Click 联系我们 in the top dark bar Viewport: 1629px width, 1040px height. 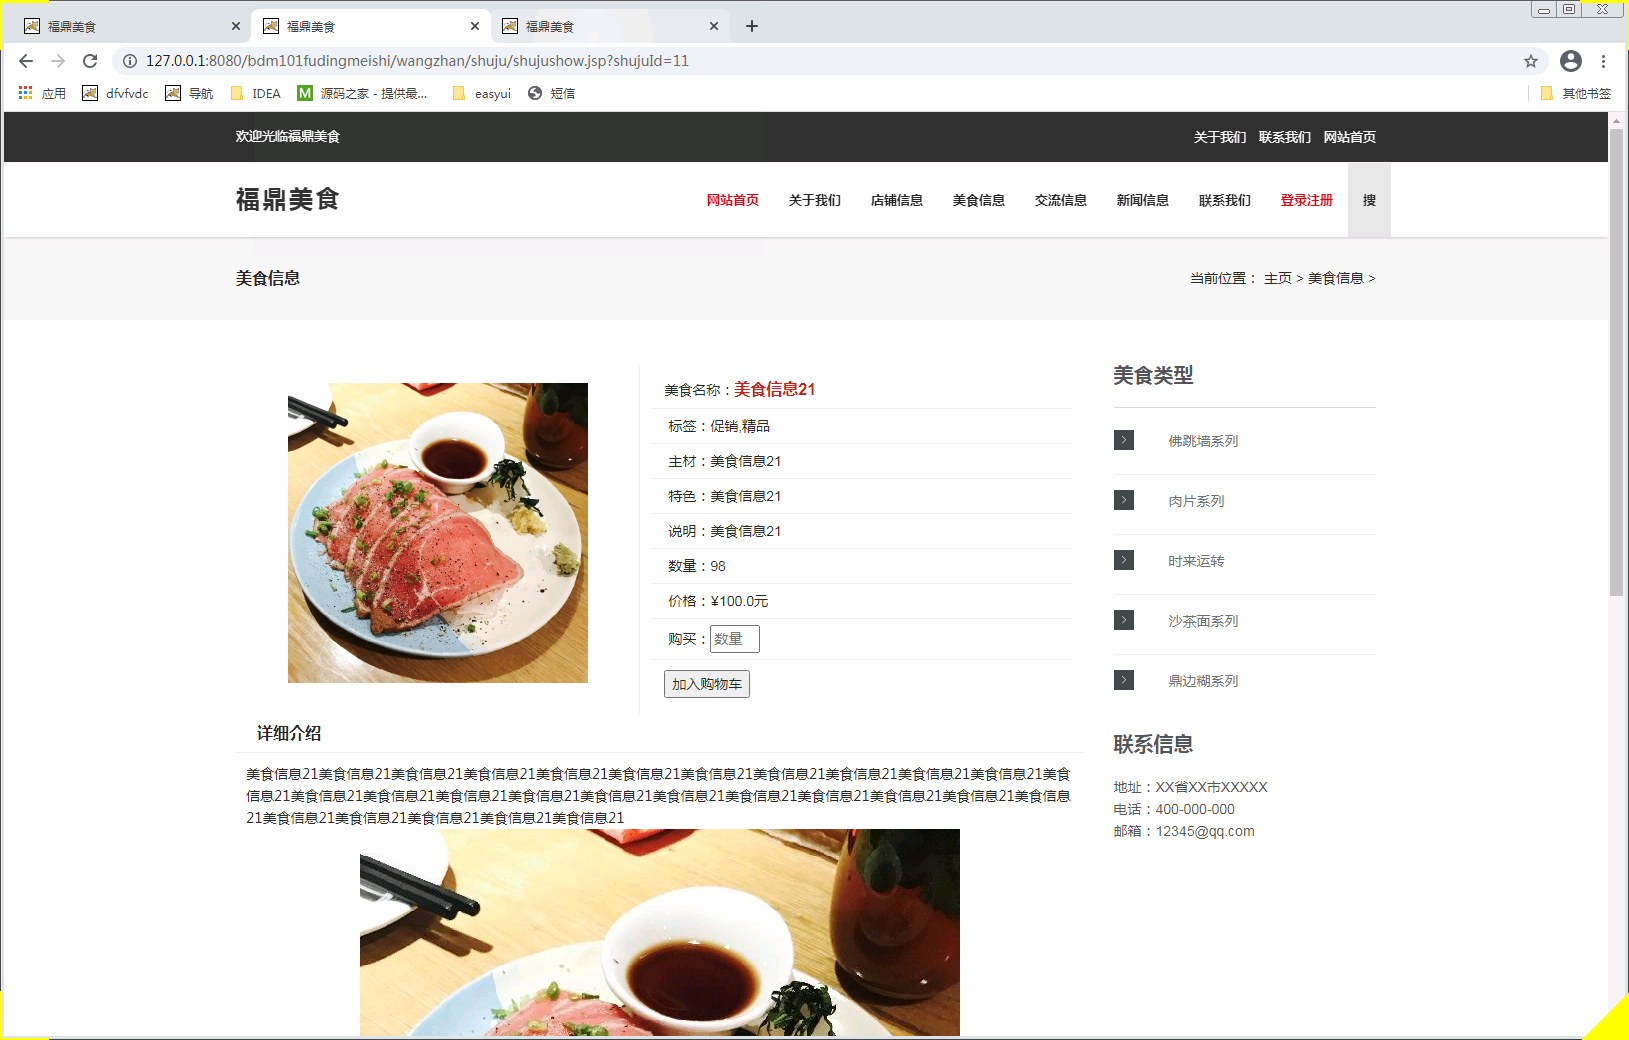pyautogui.click(x=1285, y=137)
